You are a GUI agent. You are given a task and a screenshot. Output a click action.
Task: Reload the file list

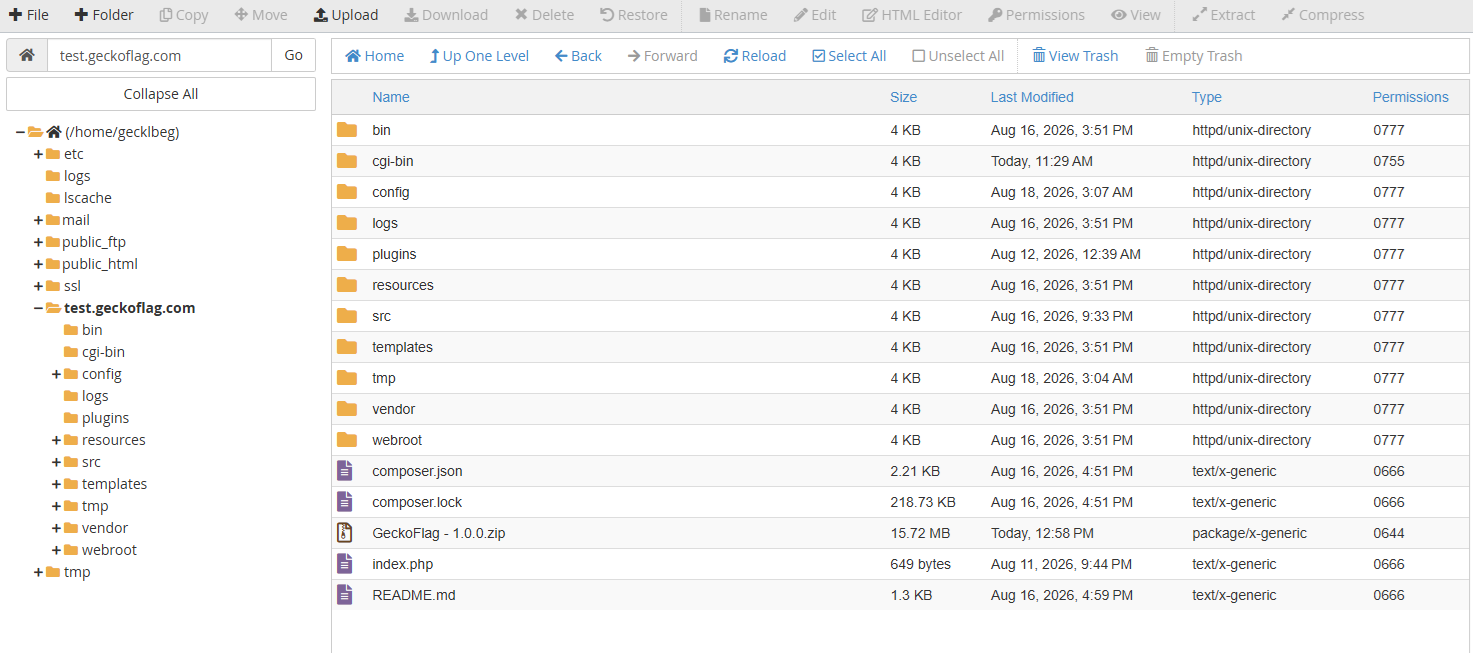point(755,56)
